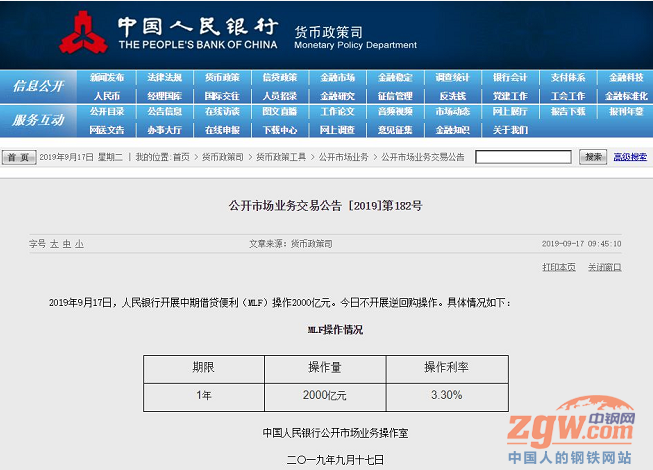Go to the 金融市场 navigation item
Image resolution: width=653 pixels, height=470 pixels.
click(x=337, y=78)
